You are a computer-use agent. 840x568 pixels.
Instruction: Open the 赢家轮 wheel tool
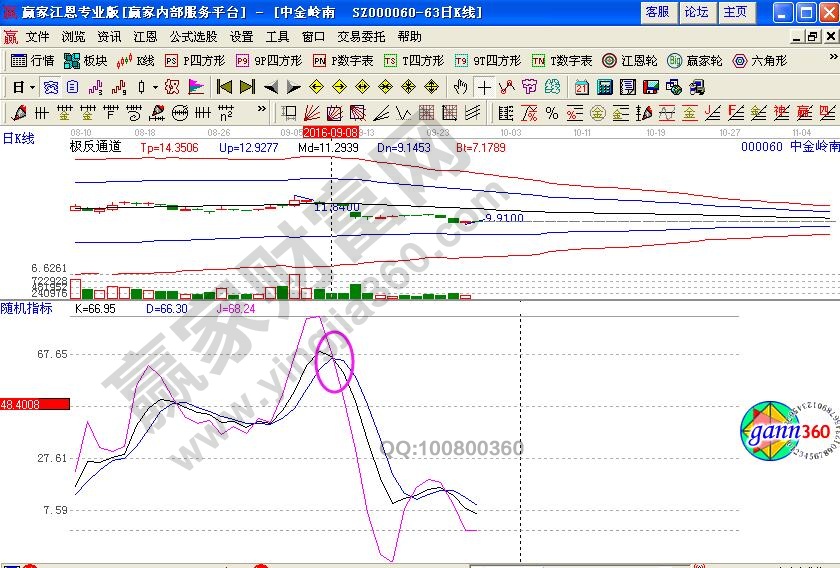coord(695,60)
